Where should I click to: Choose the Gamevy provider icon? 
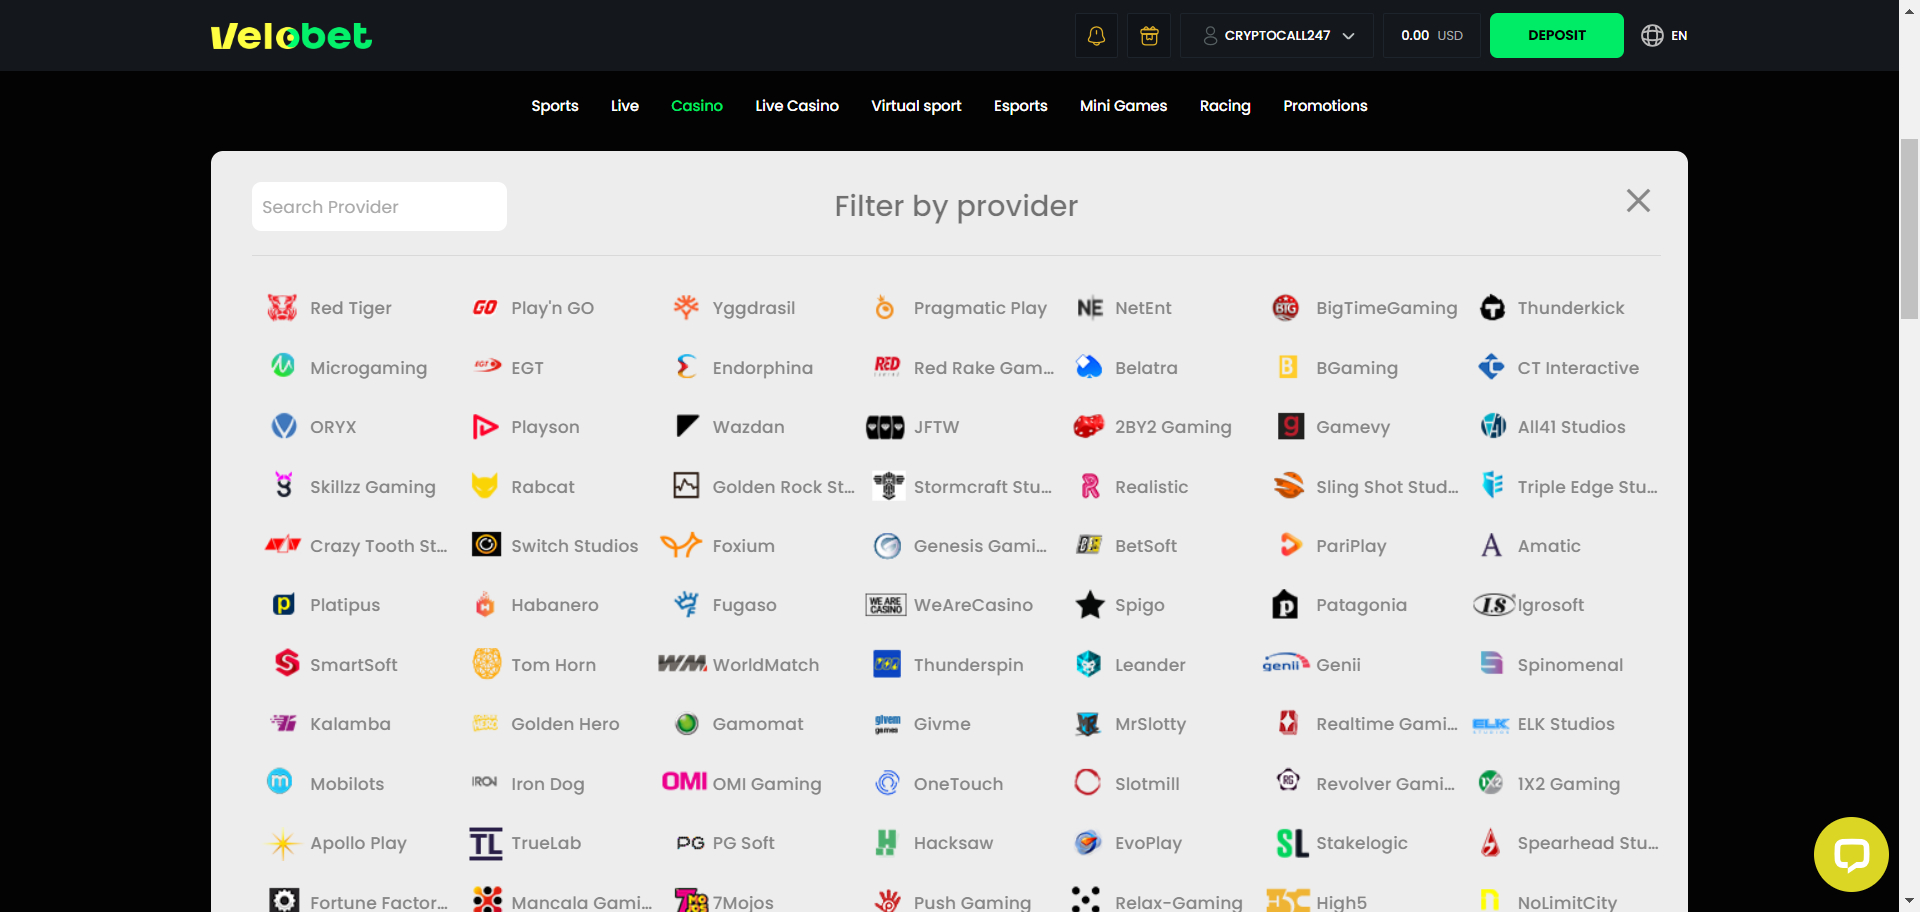point(1291,427)
